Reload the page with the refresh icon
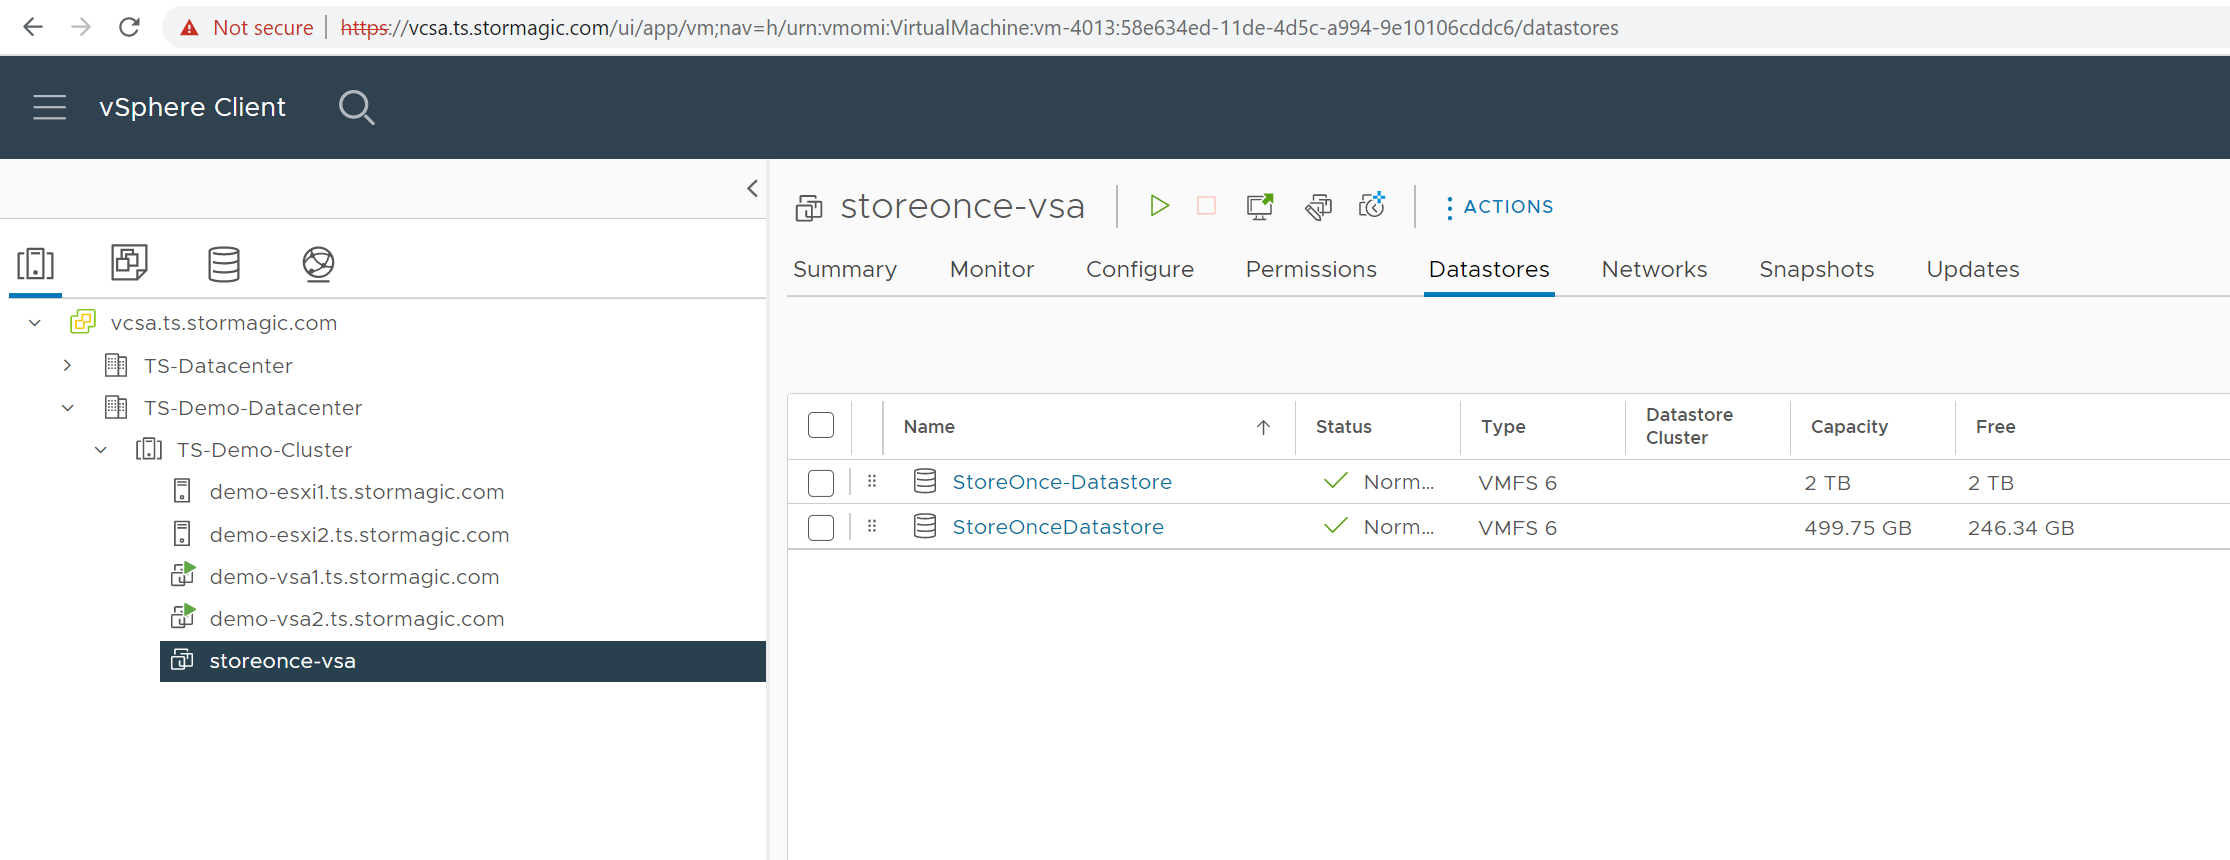Image resolution: width=2230 pixels, height=860 pixels. (x=129, y=27)
